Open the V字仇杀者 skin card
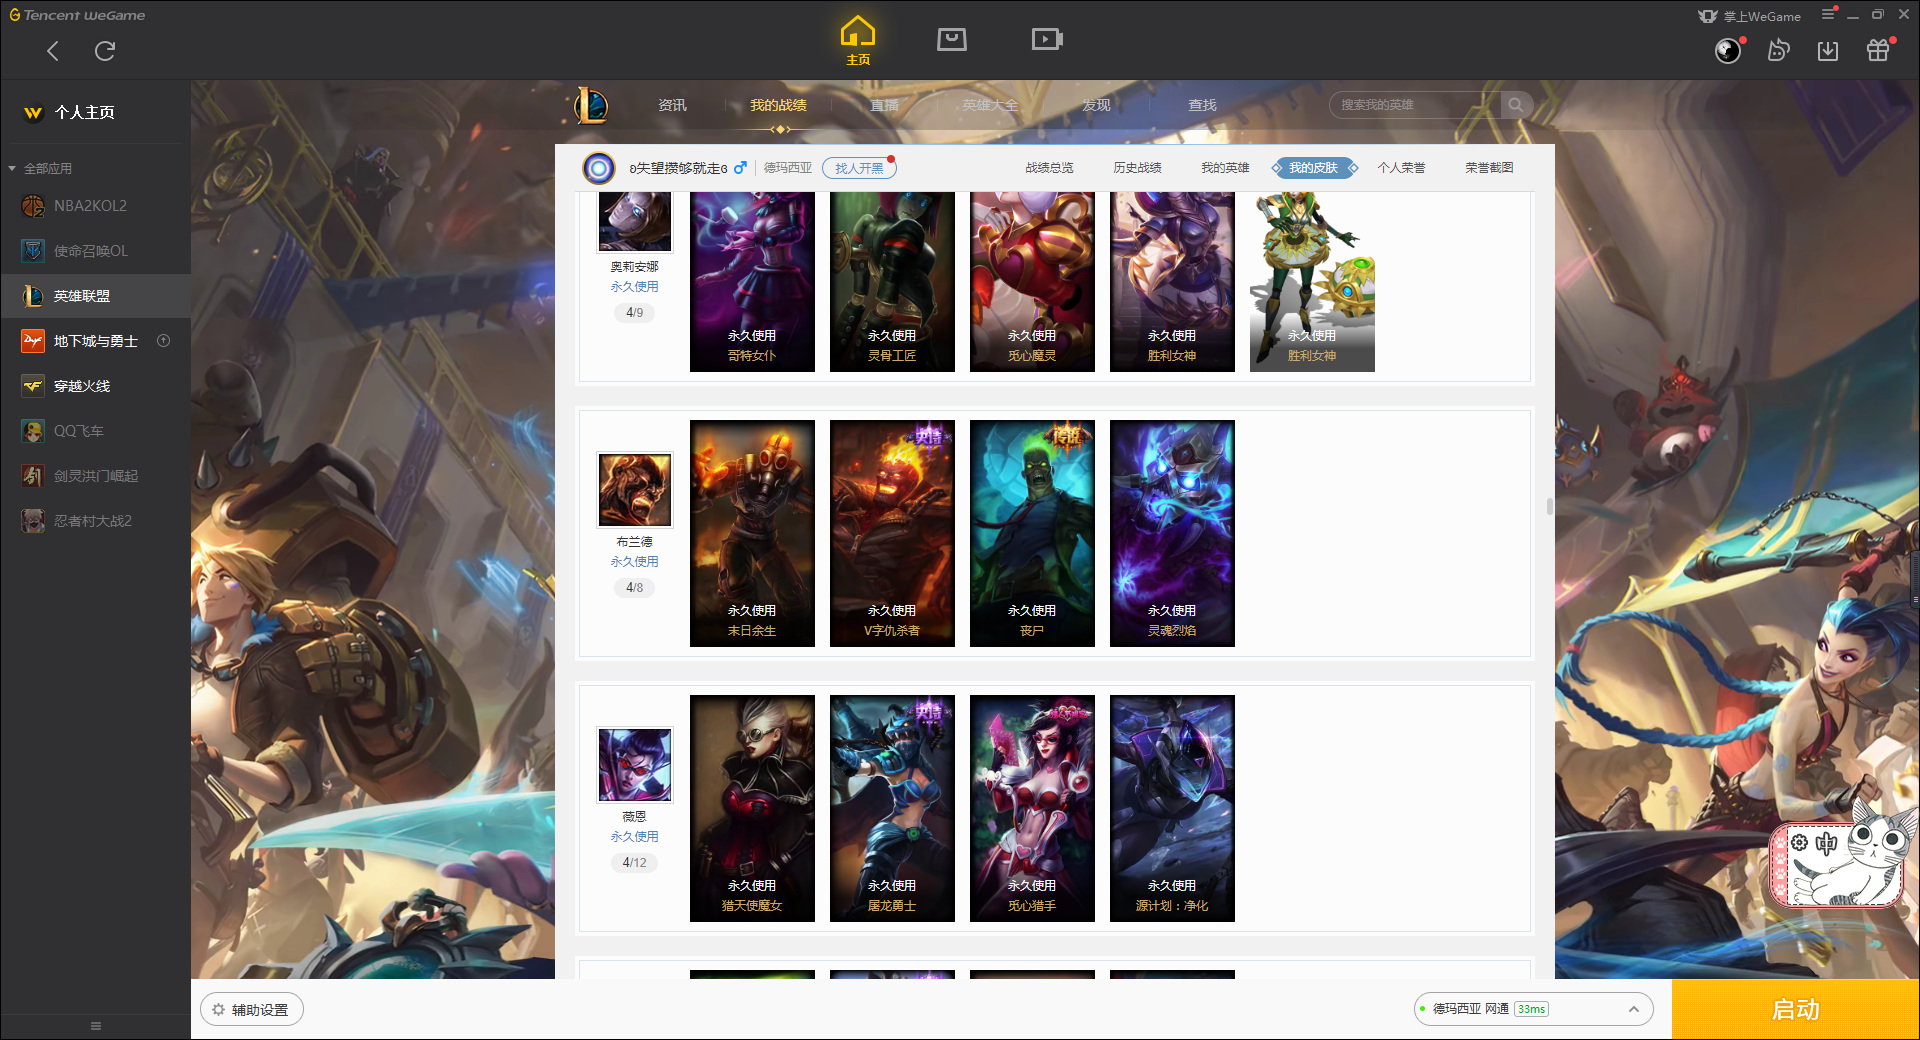 click(x=892, y=533)
